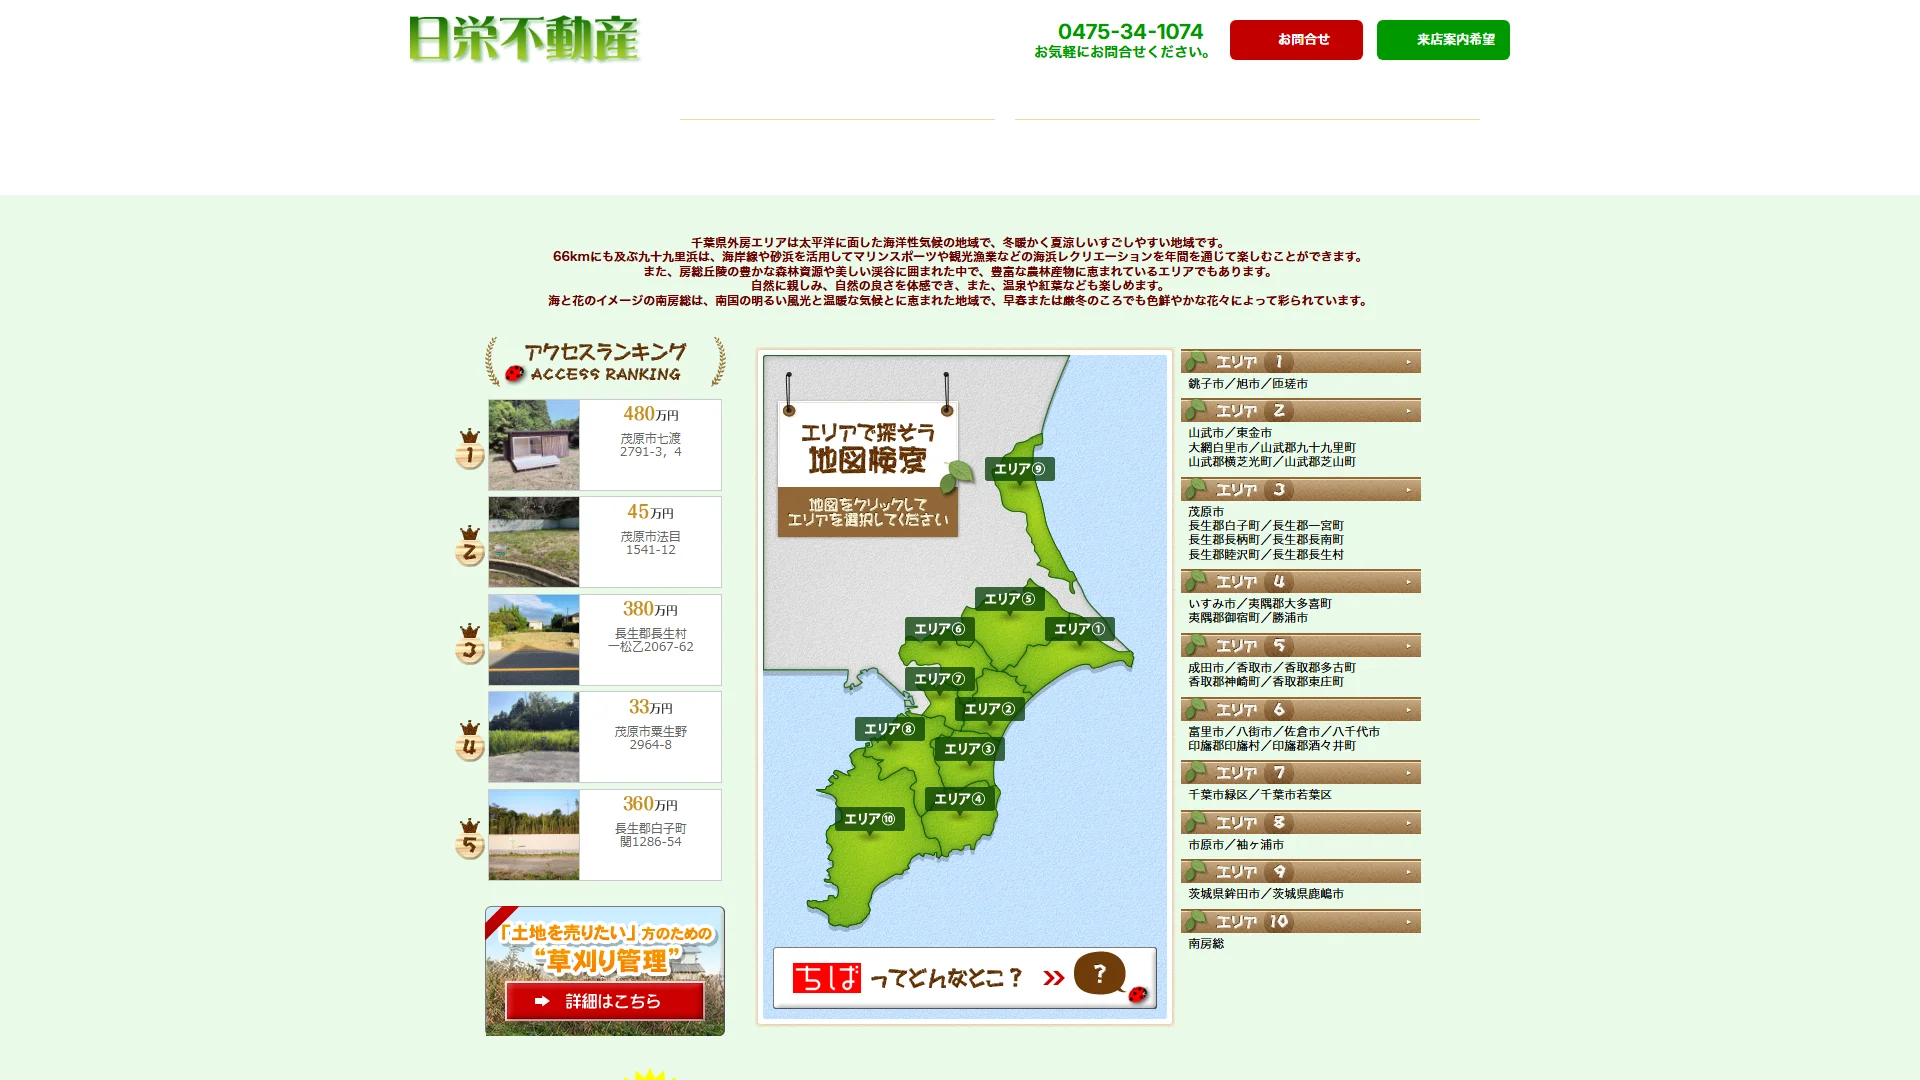This screenshot has height=1080, width=1920.
Task: Open the エリア 6 list header
Action: click(1300, 709)
